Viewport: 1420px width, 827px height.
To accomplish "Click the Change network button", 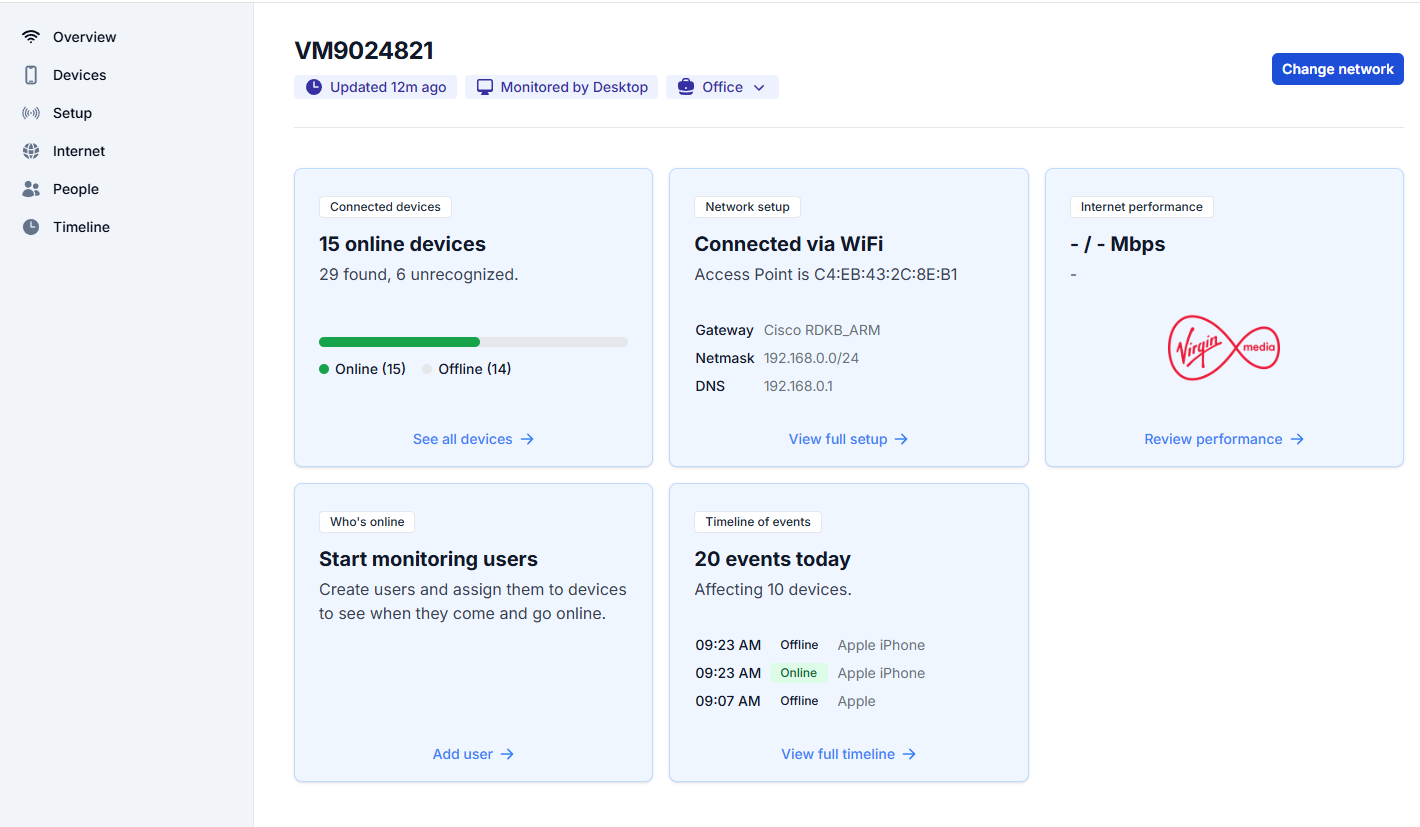I will (x=1337, y=69).
